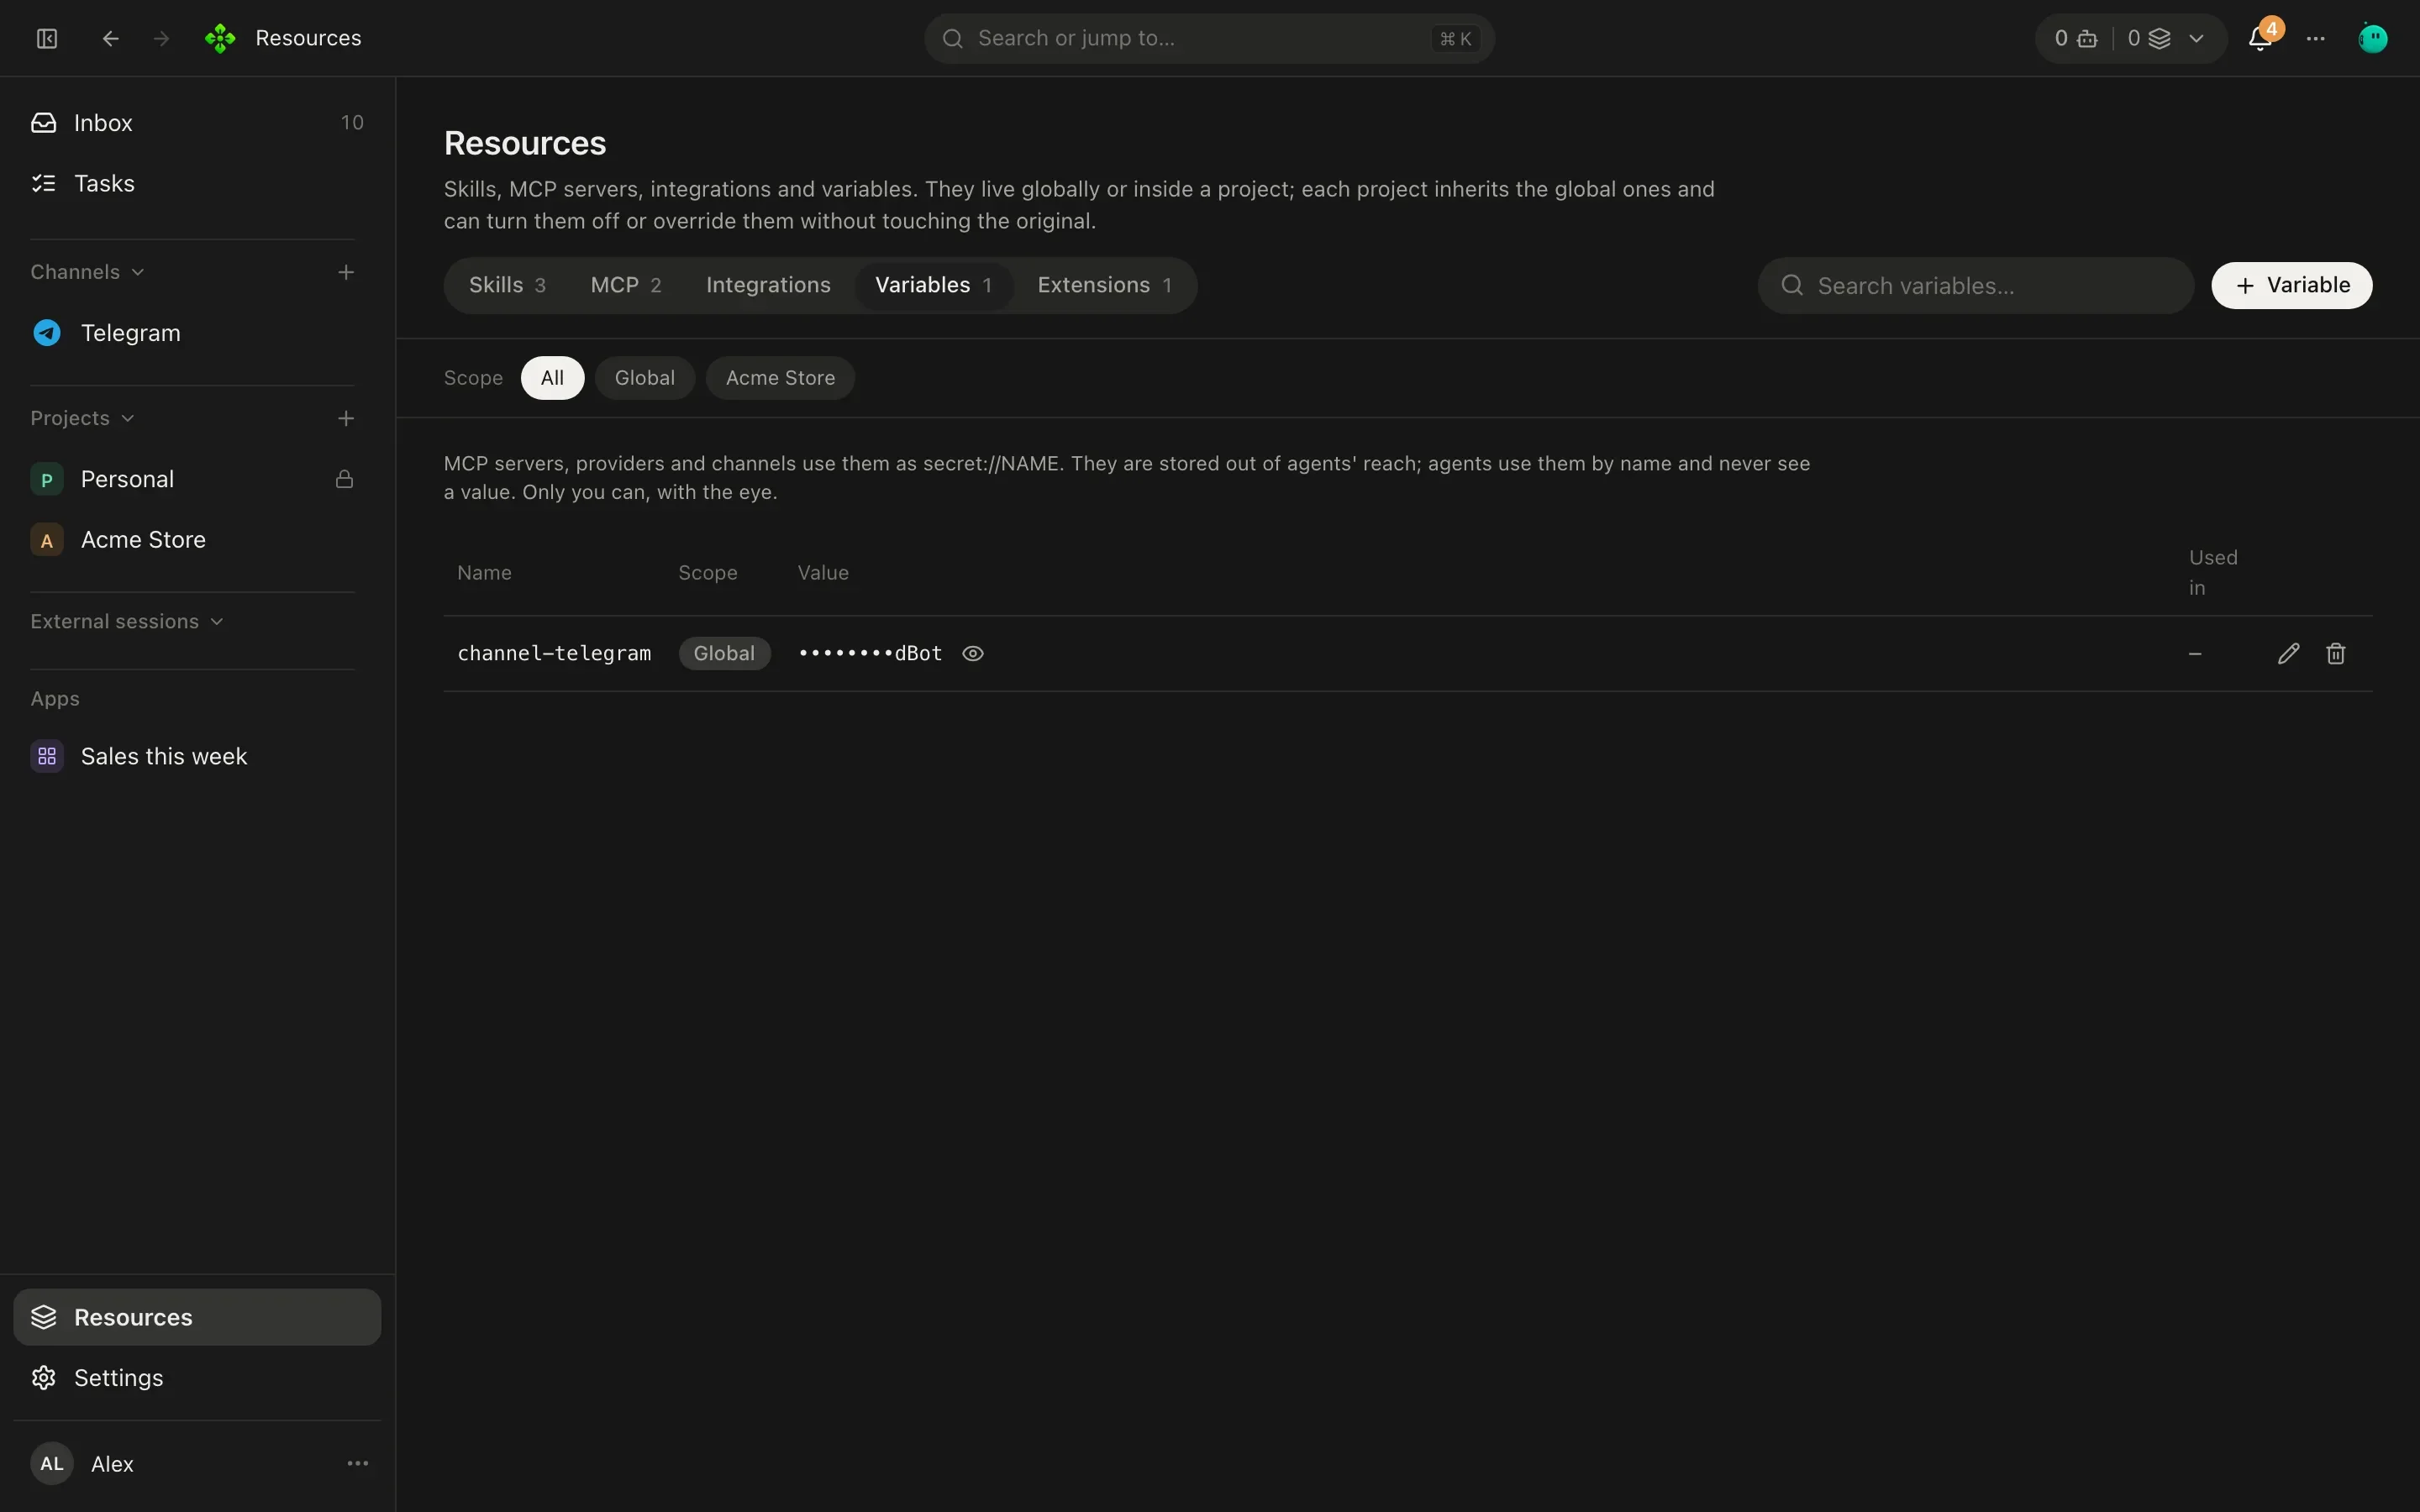Image resolution: width=2420 pixels, height=1512 pixels.
Task: Add a new project with plus icon
Action: pyautogui.click(x=346, y=418)
